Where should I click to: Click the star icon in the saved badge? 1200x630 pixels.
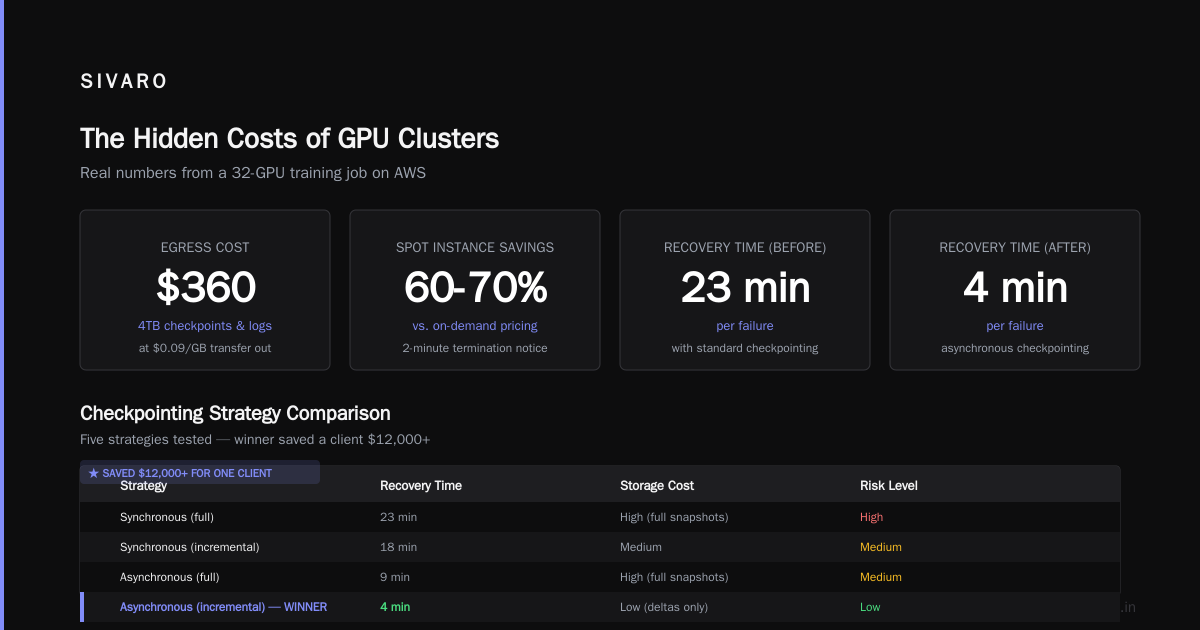pyautogui.click(x=93, y=473)
